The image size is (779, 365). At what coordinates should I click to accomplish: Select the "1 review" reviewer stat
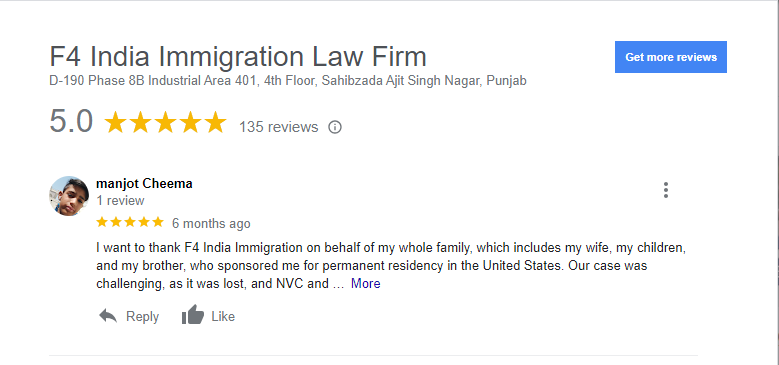[x=120, y=201]
